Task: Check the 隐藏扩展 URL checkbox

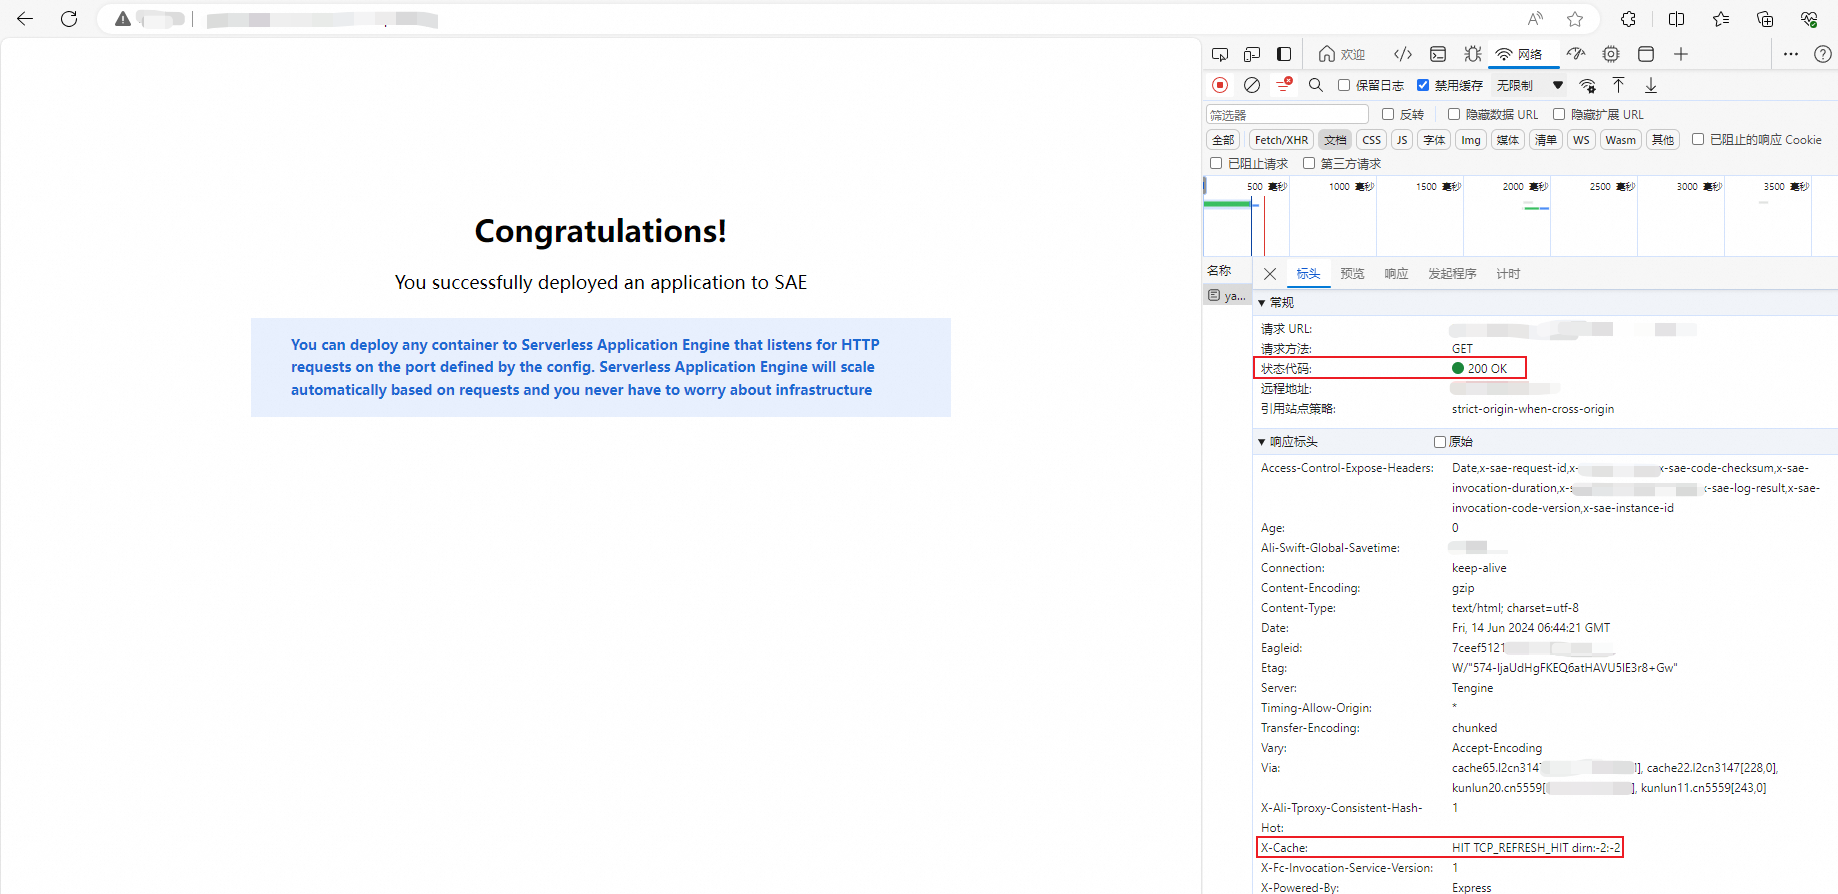Action: (1559, 114)
